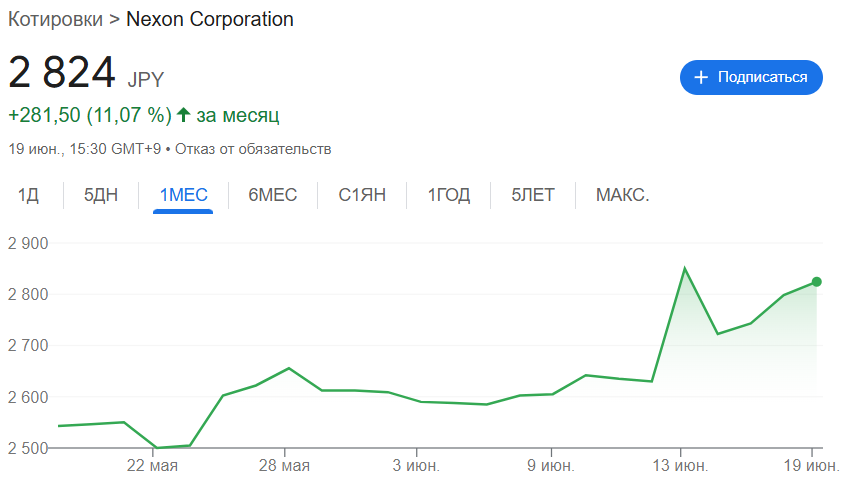
Task: Click the 13 июн. peak on chart
Action: (x=684, y=268)
